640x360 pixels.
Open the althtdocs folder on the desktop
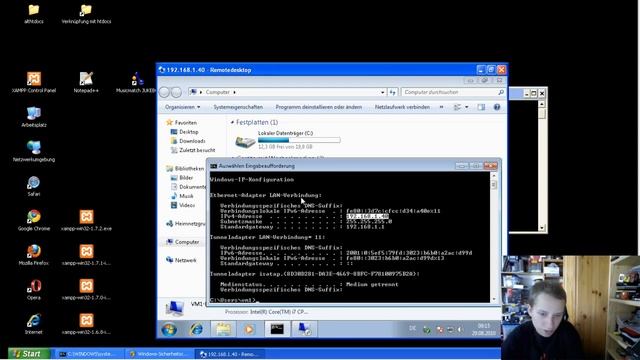pos(33,13)
